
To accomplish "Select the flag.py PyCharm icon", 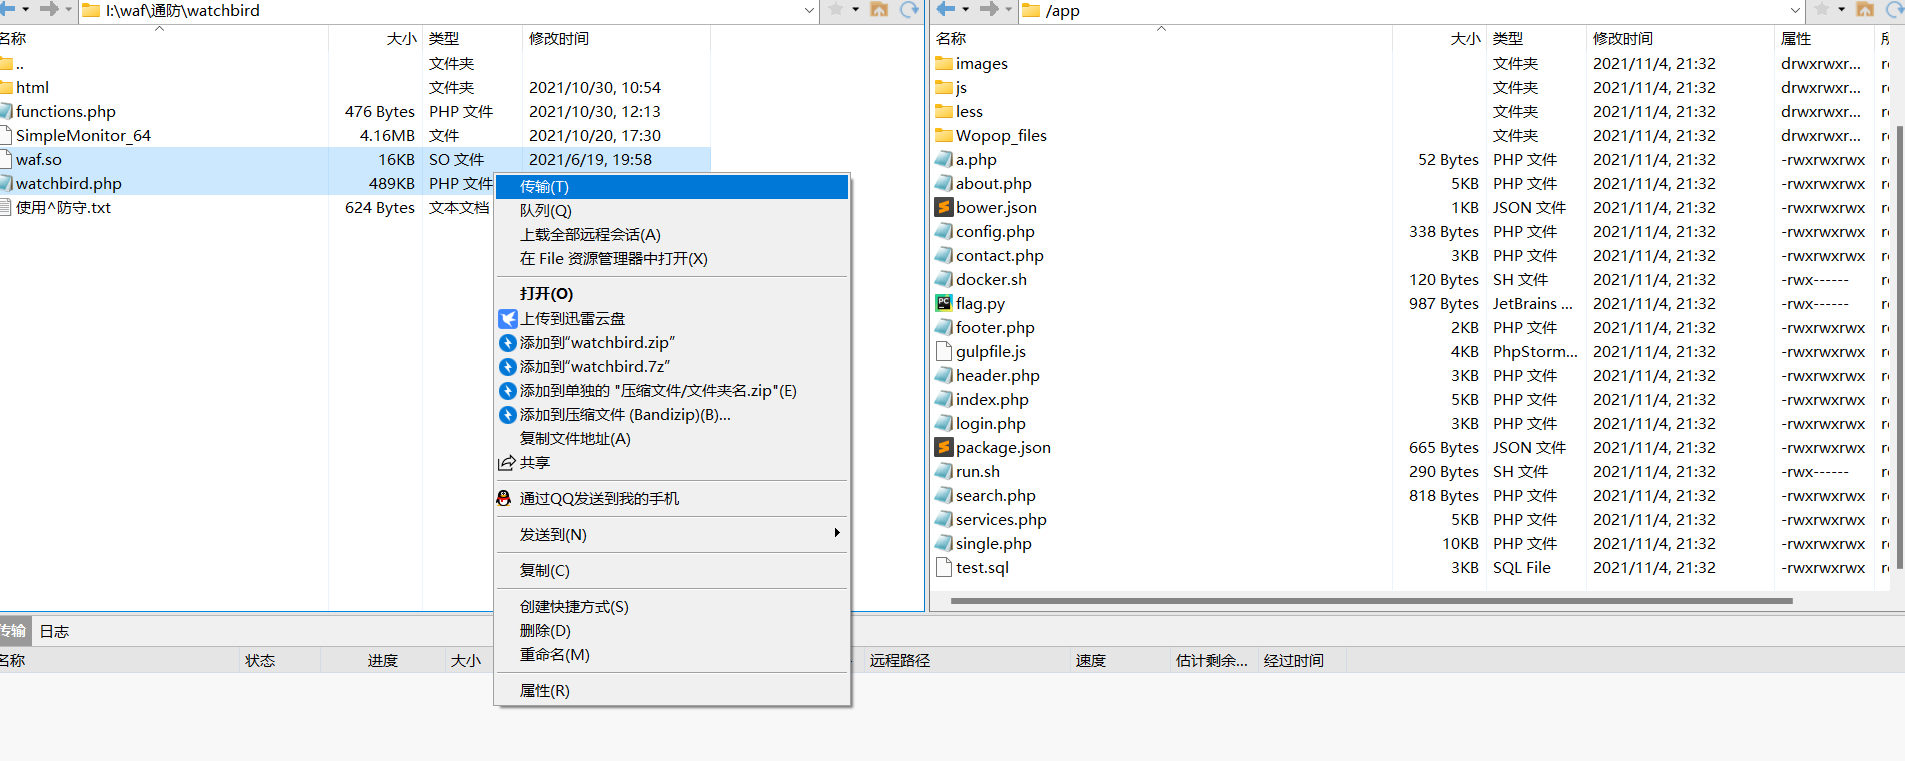I will click(x=944, y=303).
